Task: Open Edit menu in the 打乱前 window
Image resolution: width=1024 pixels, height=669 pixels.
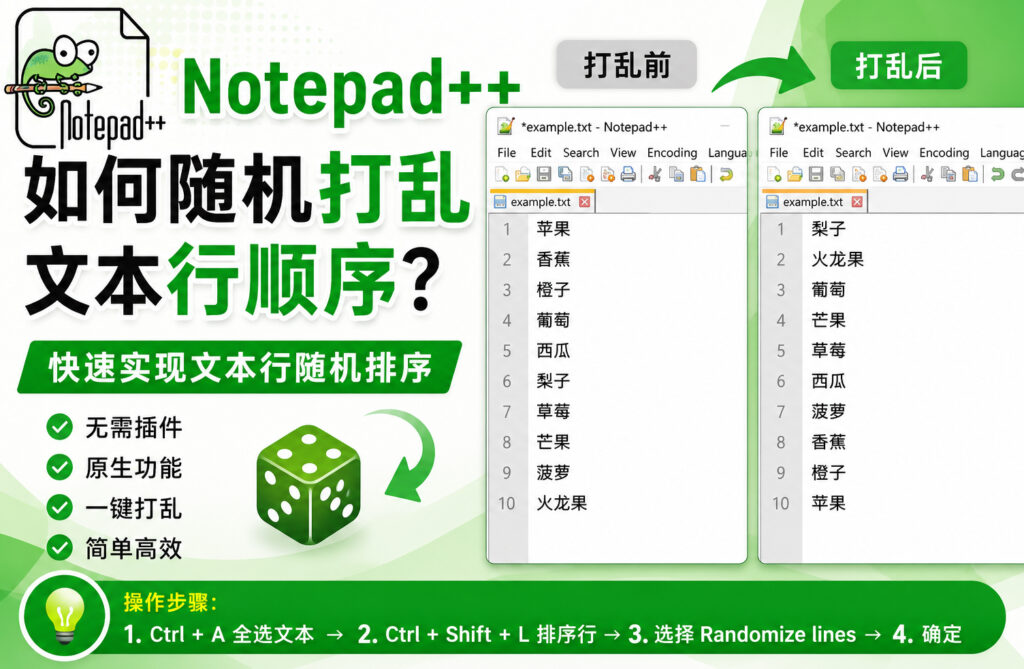Action: point(541,152)
